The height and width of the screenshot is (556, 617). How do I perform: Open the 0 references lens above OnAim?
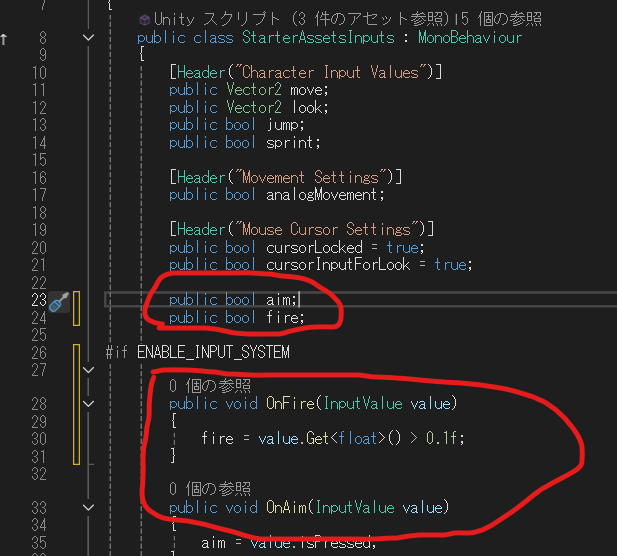[x=210, y=489]
